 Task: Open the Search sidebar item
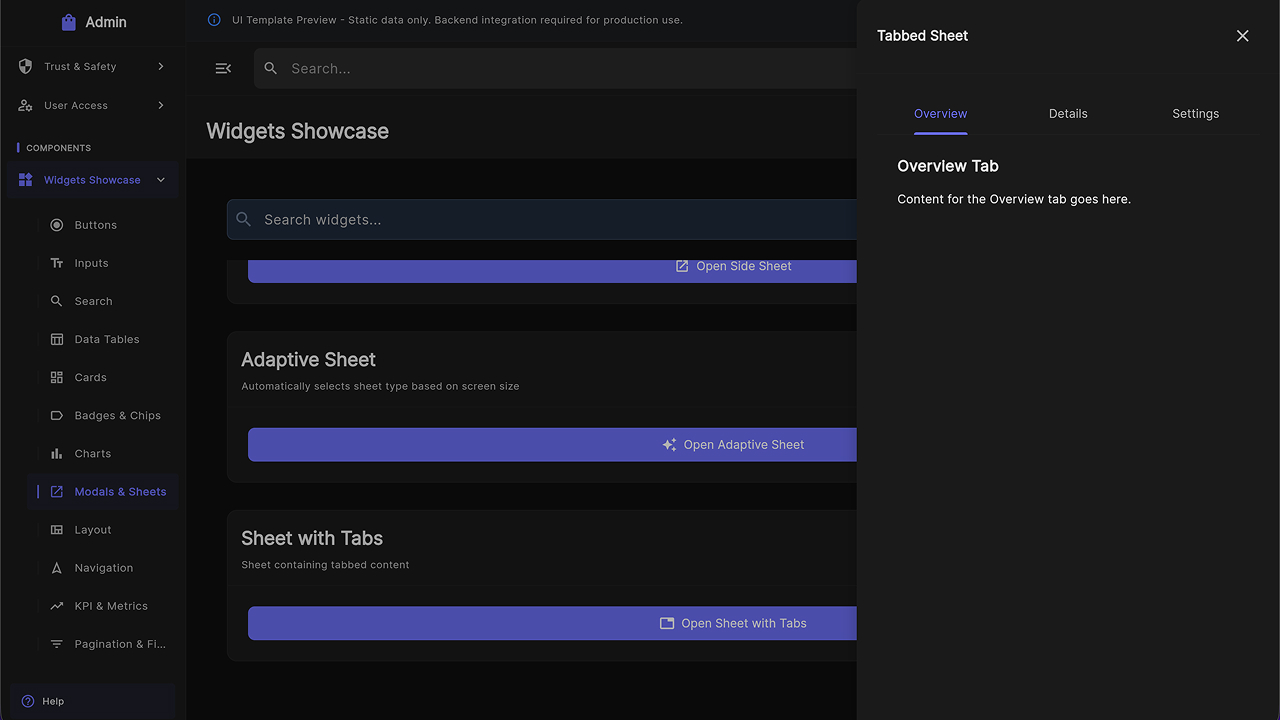[x=103, y=301]
